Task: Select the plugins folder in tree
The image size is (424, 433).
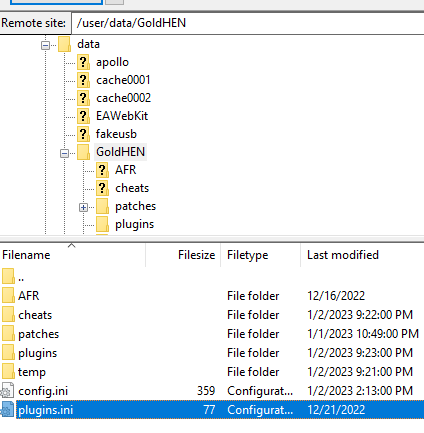Action: coord(134,224)
